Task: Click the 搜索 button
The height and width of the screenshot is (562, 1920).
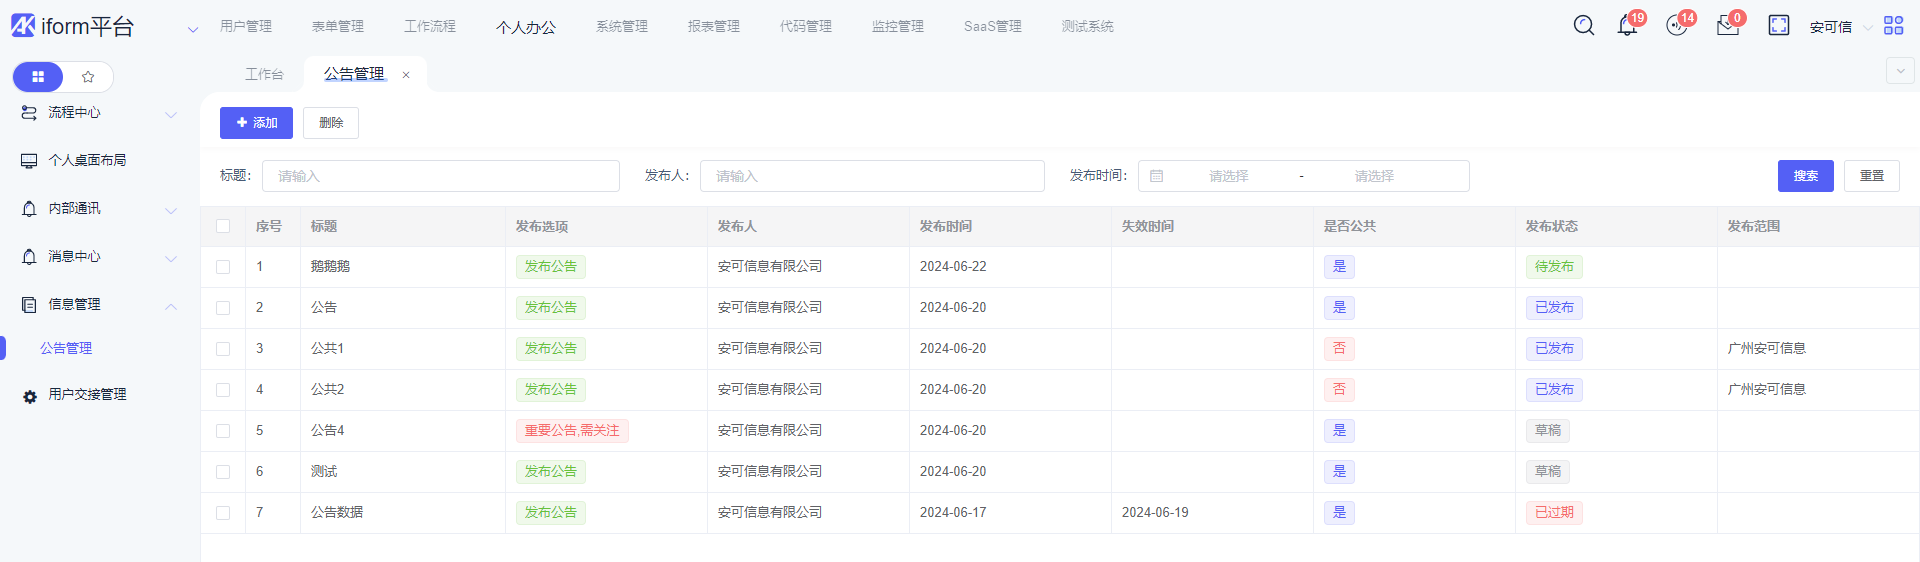Action: tap(1805, 176)
